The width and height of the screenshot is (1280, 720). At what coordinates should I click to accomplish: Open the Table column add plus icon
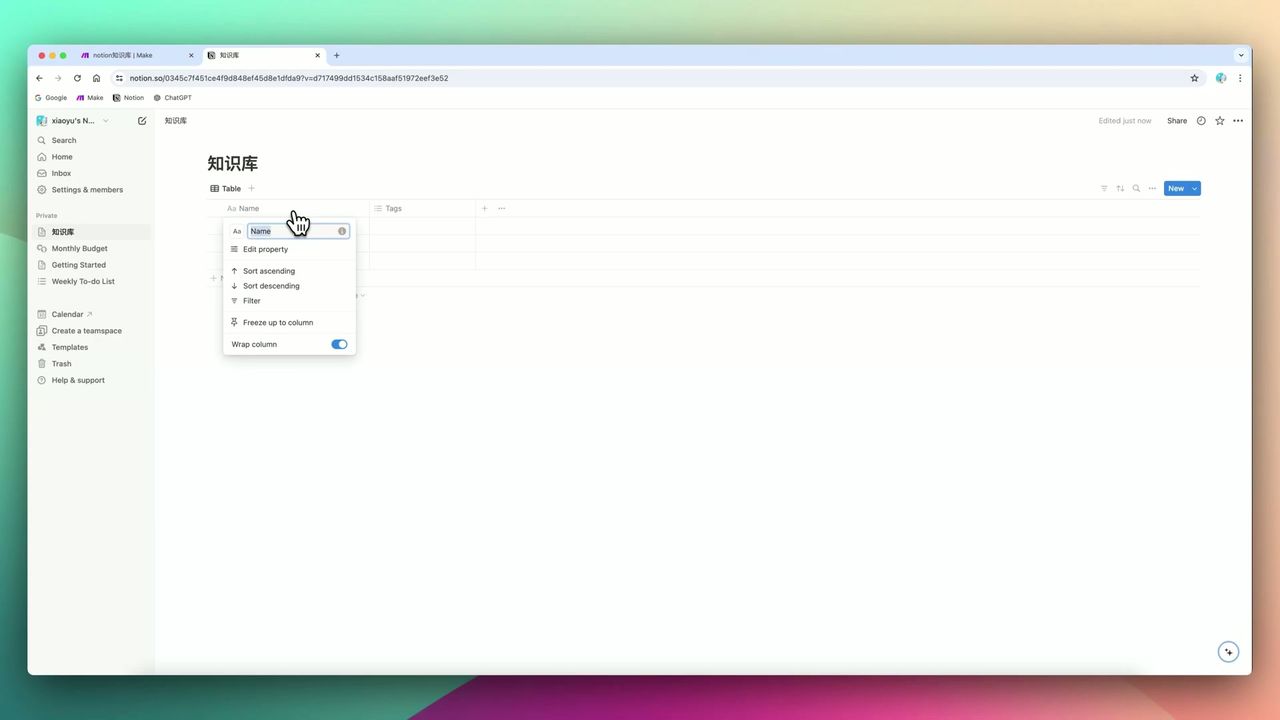484,208
